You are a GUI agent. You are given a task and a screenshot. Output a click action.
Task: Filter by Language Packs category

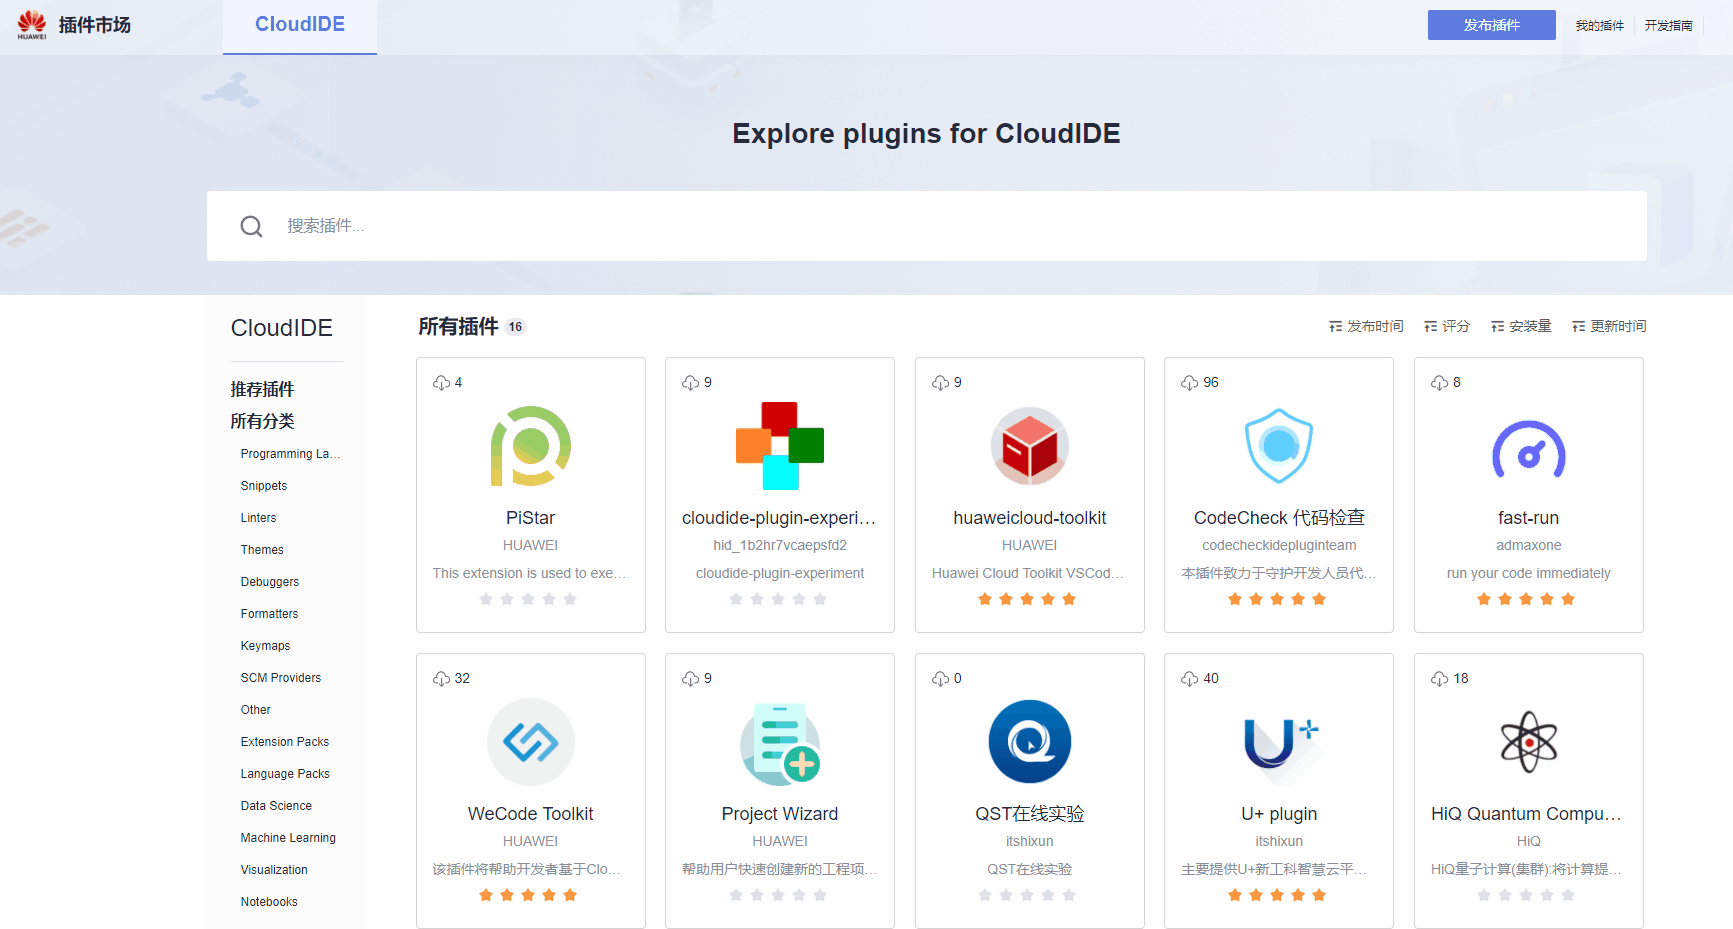click(285, 774)
